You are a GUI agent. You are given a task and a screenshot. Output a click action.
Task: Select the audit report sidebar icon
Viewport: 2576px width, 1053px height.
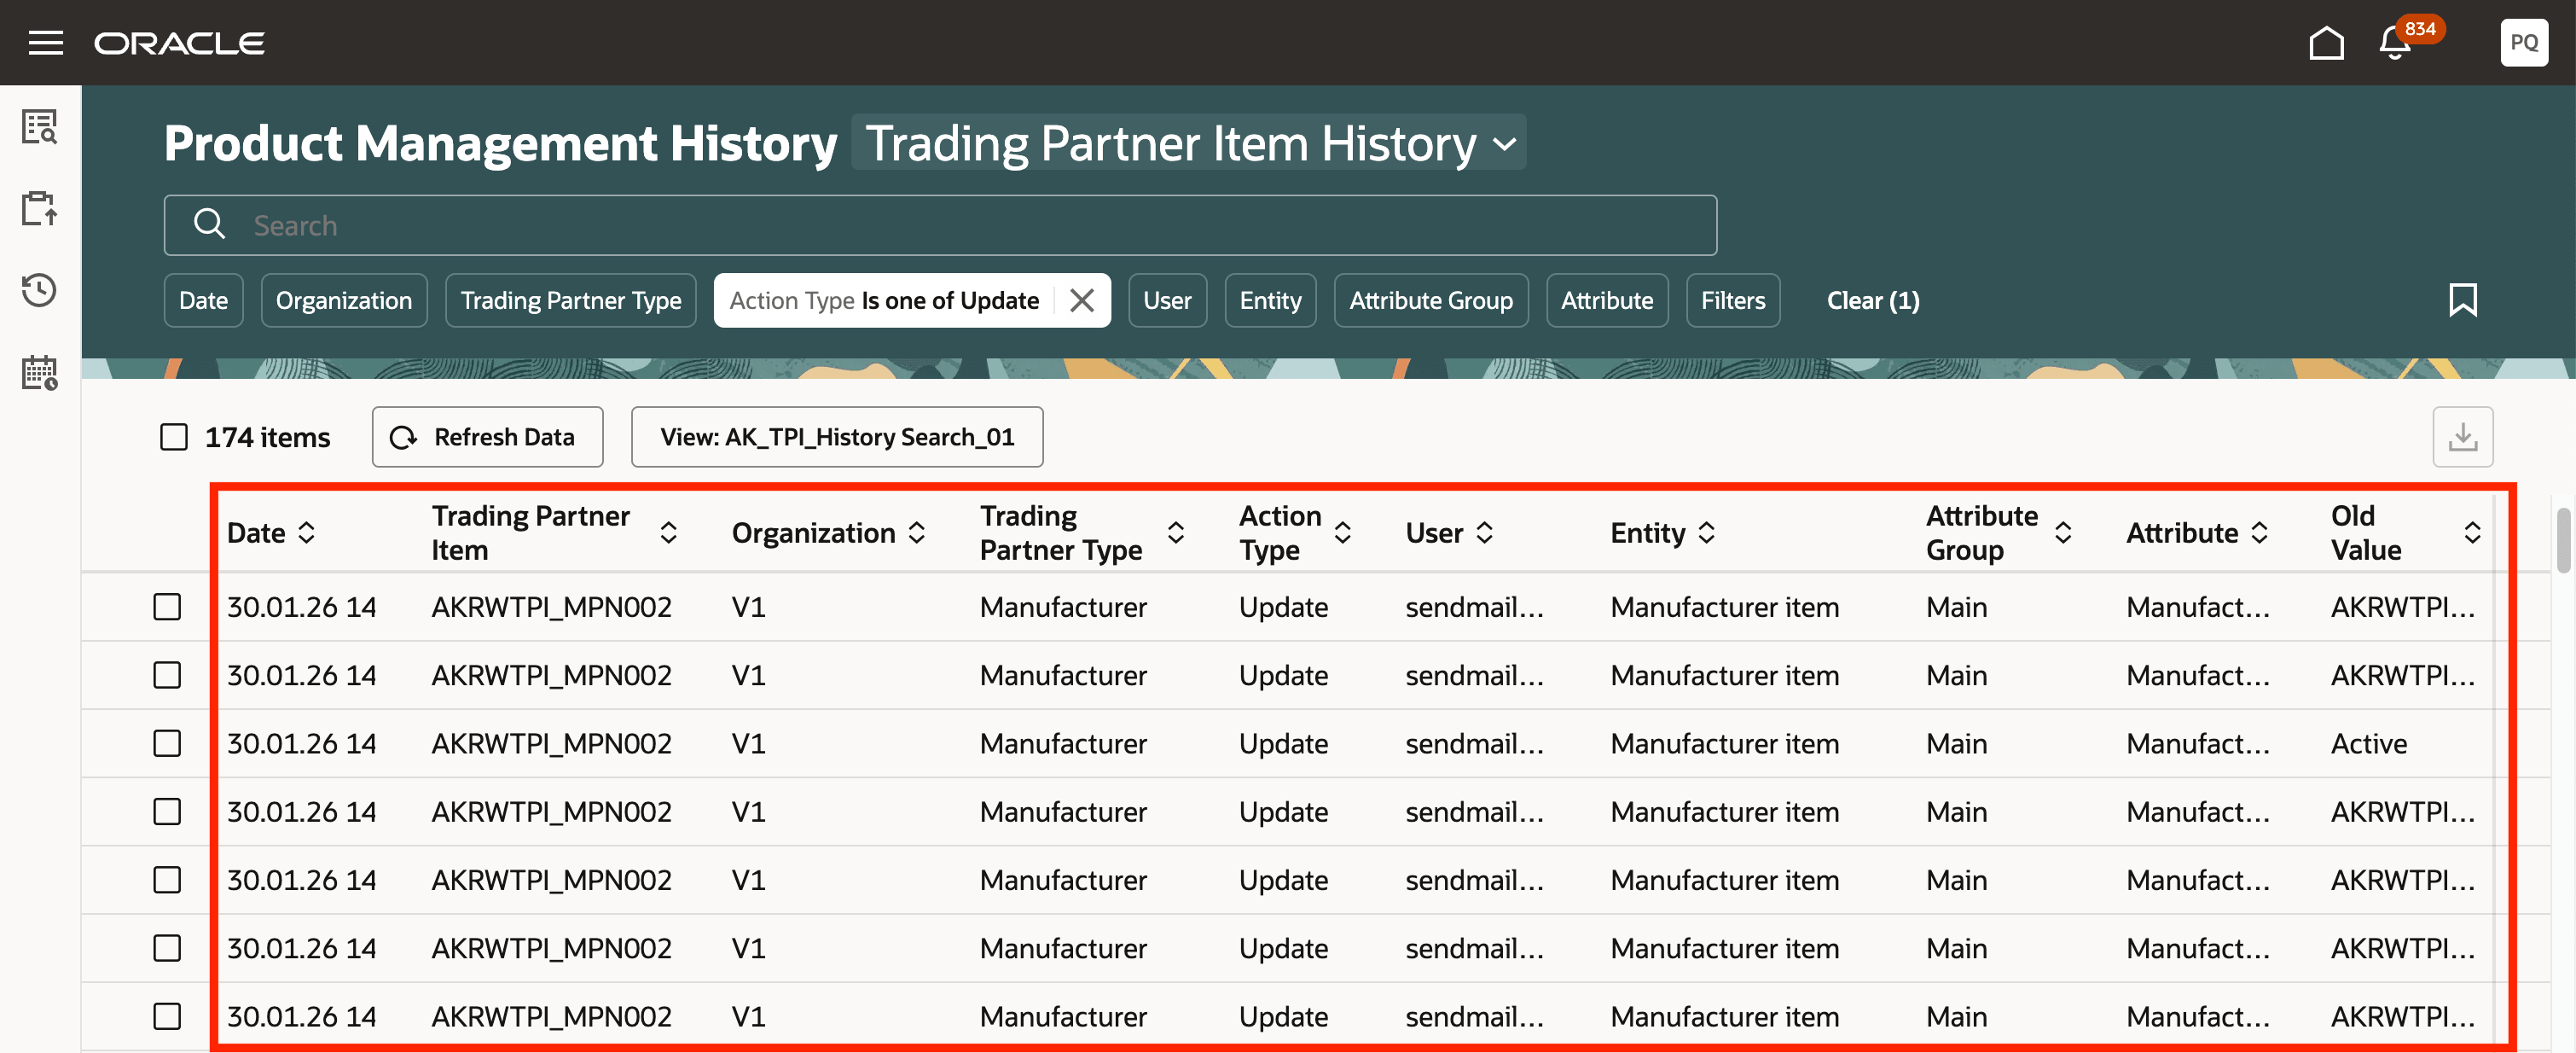(40, 127)
